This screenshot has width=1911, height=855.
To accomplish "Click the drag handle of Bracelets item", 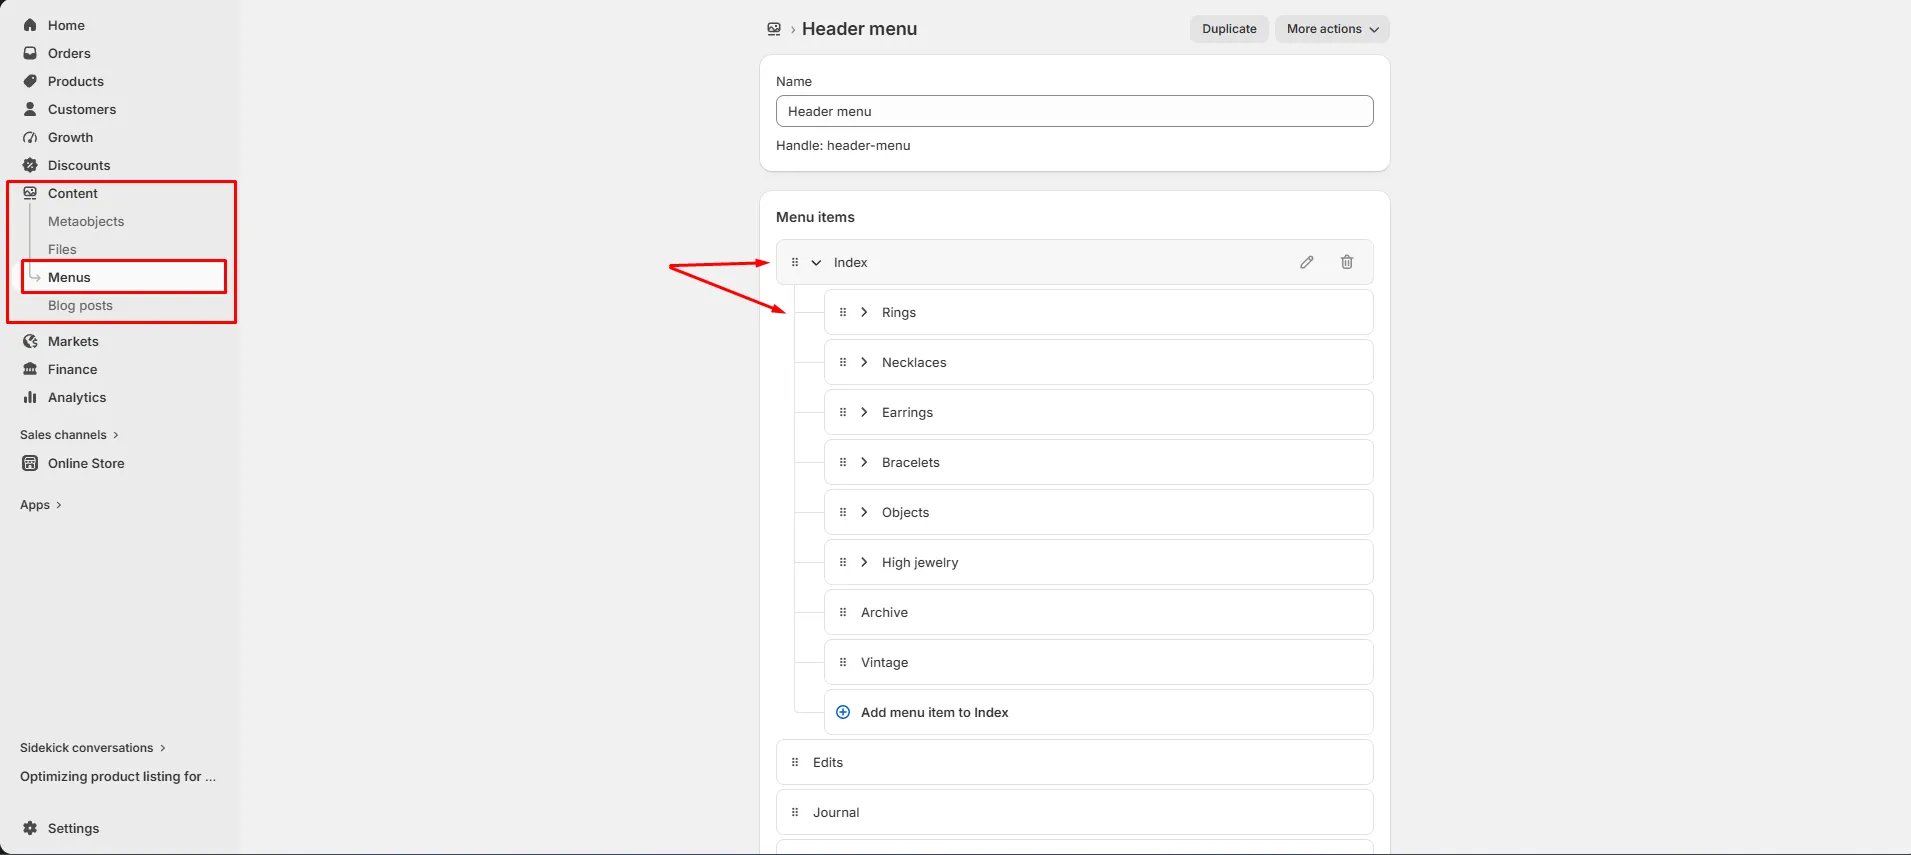I will coord(843,462).
